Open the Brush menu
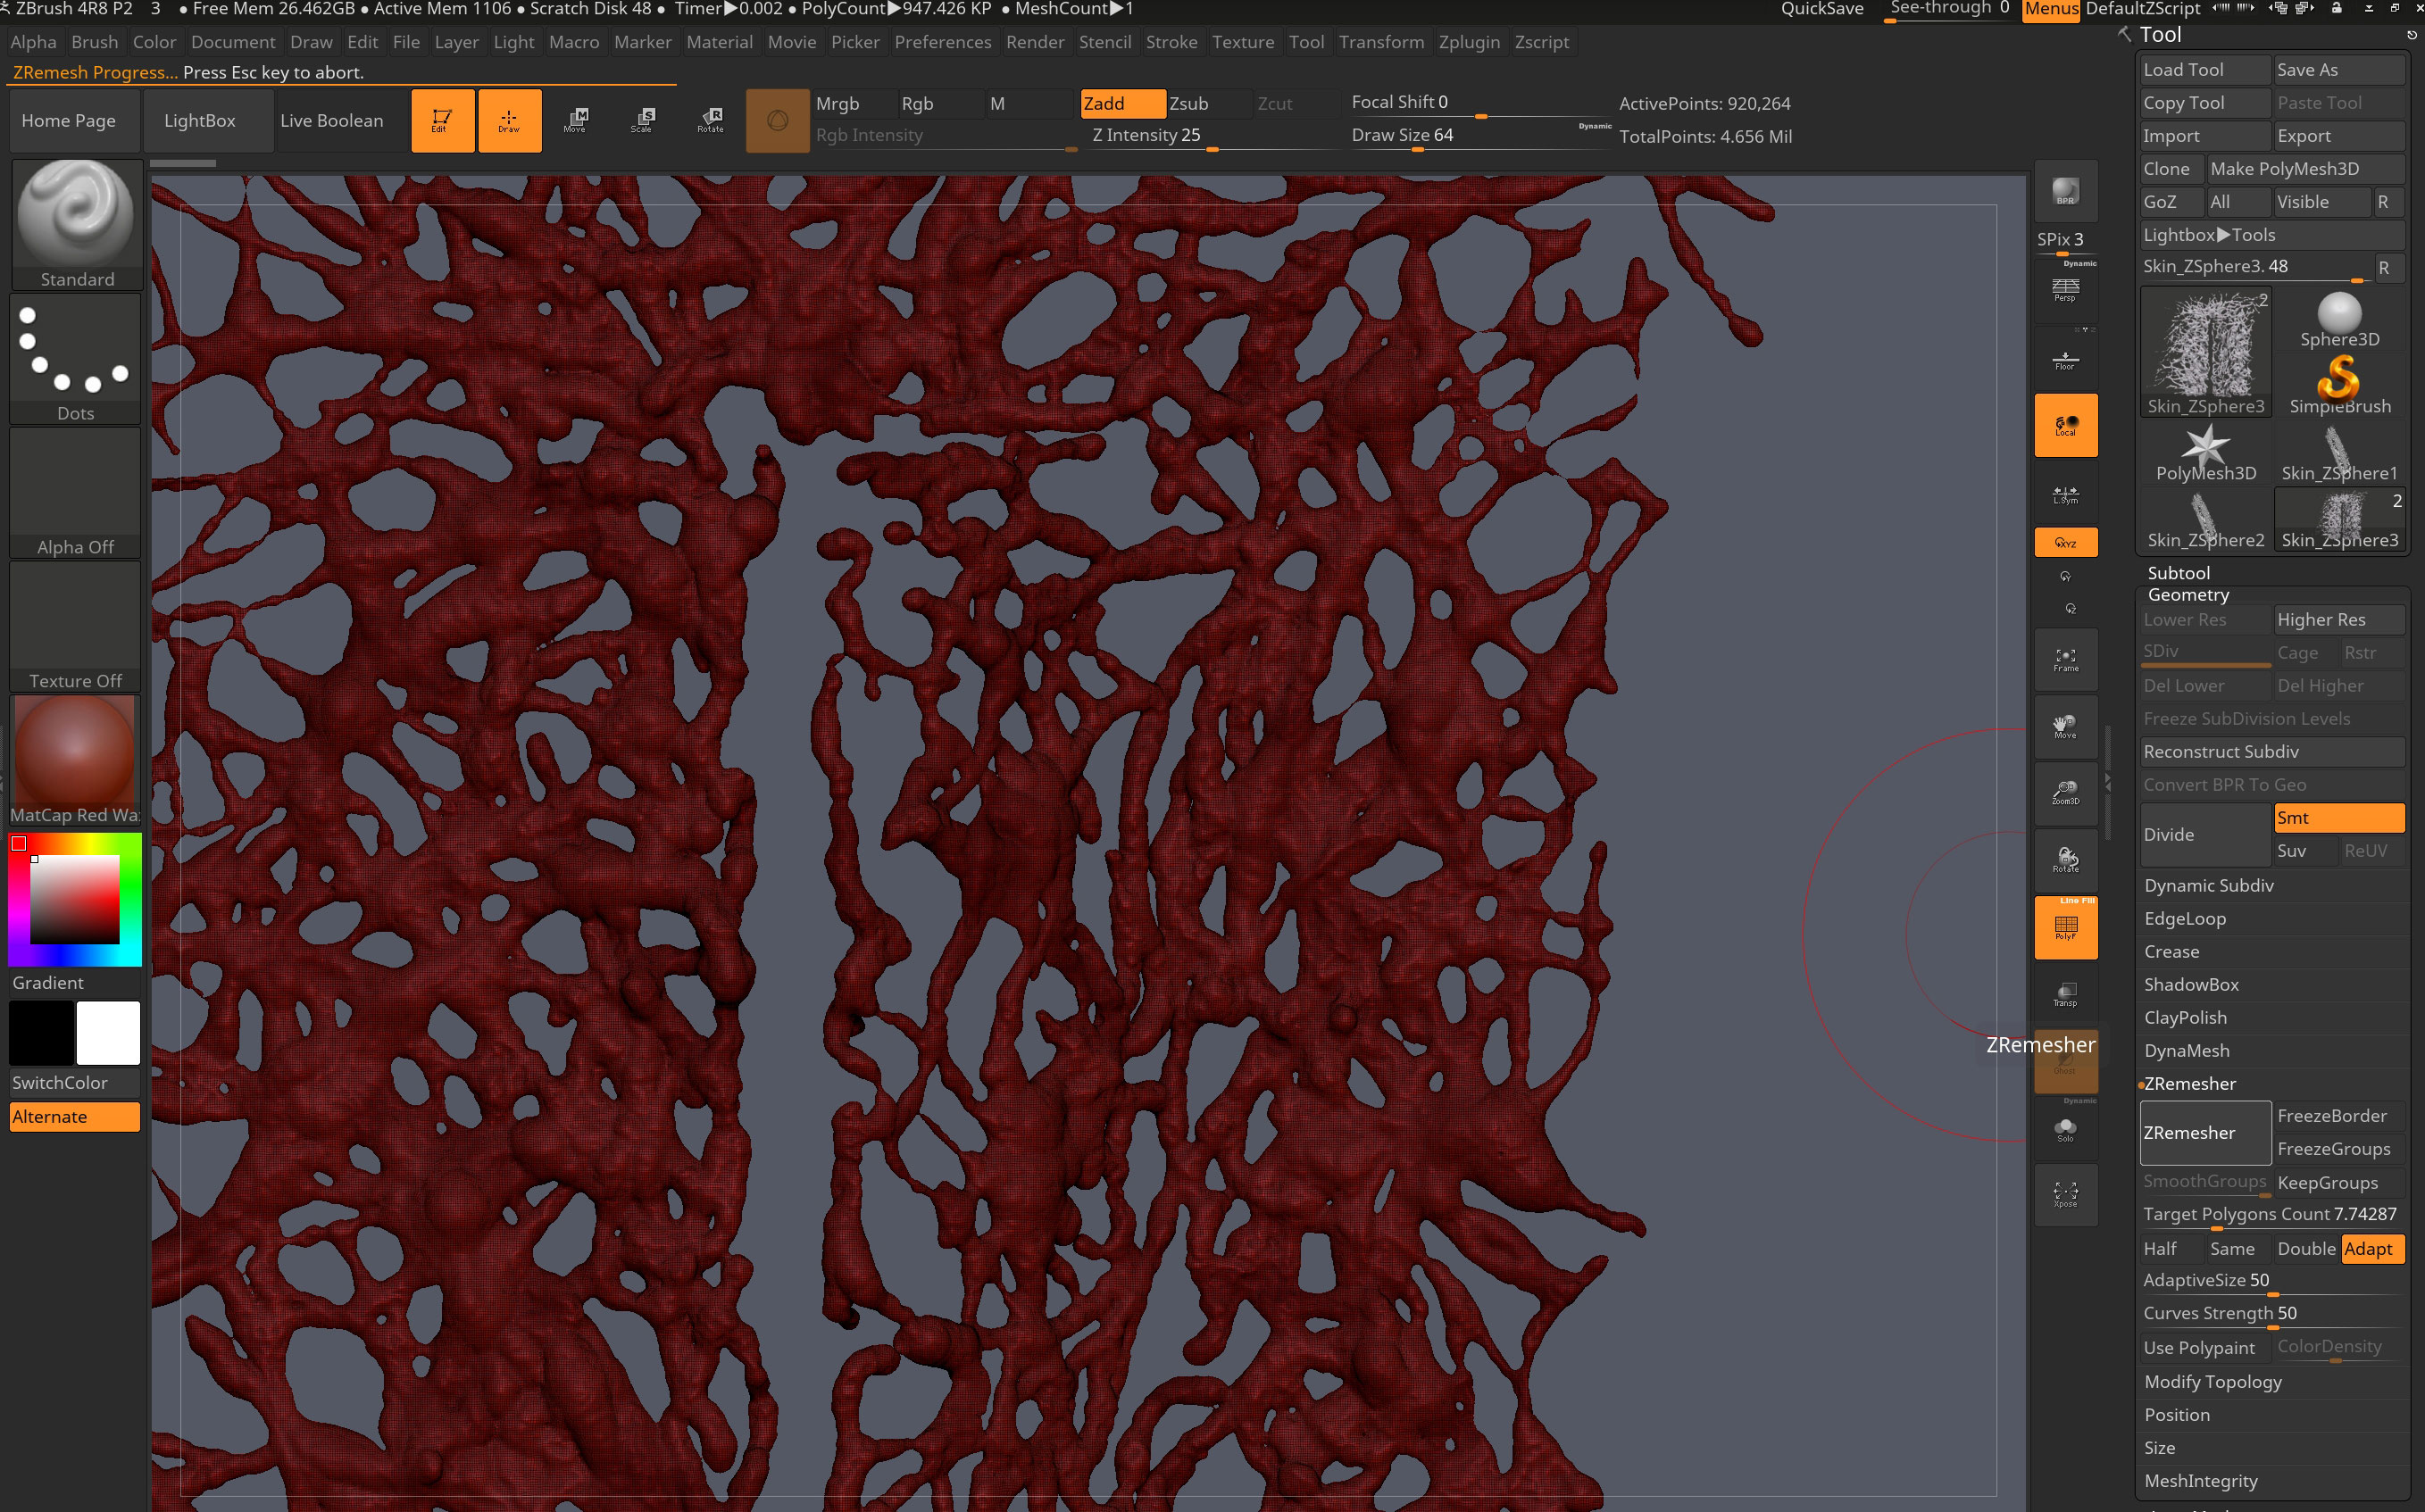 94,42
